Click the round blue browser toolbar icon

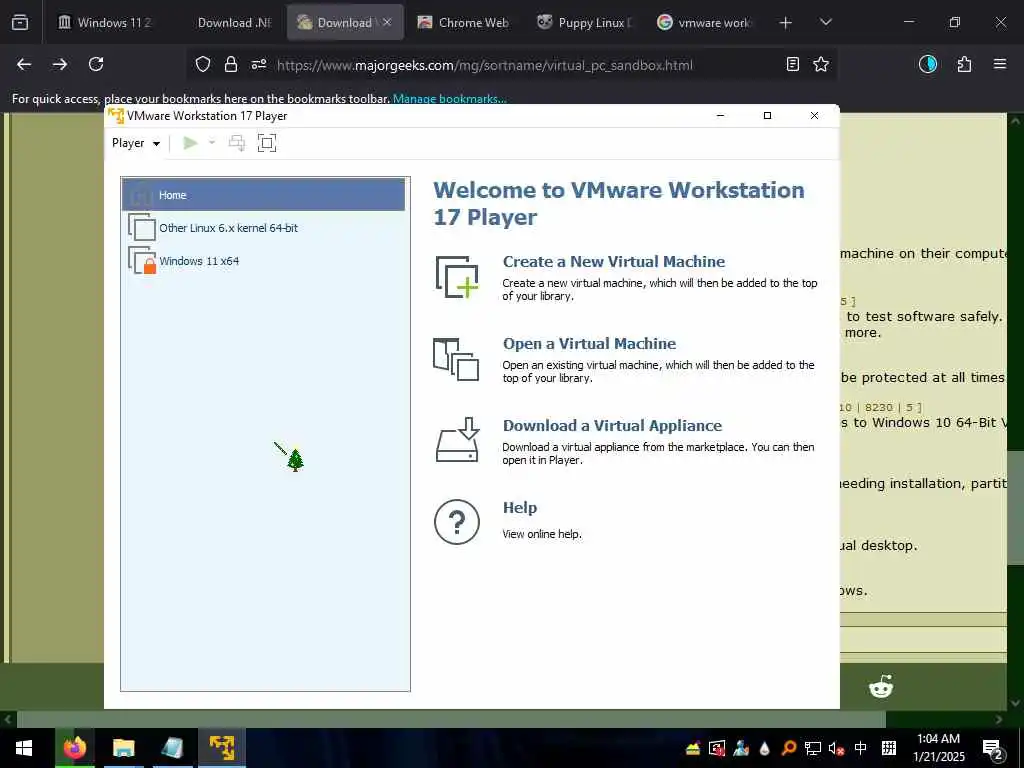(x=928, y=64)
